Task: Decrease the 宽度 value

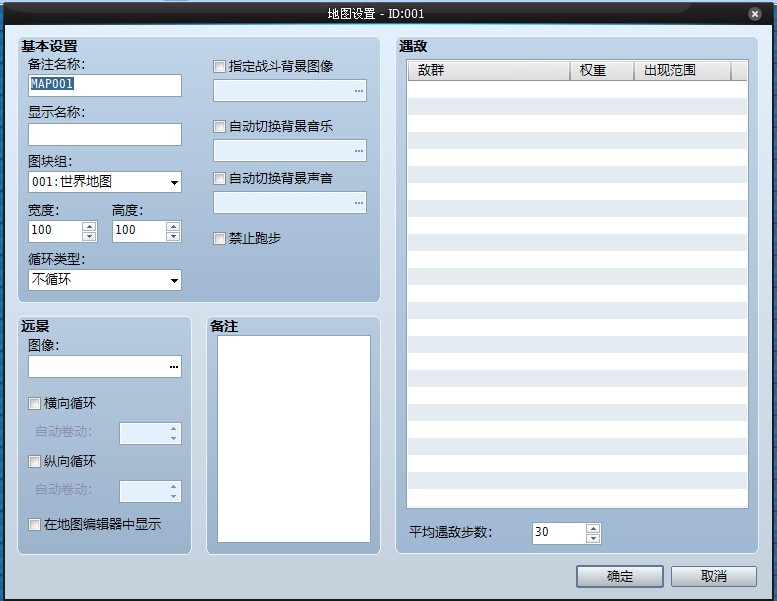Action: 89,236
